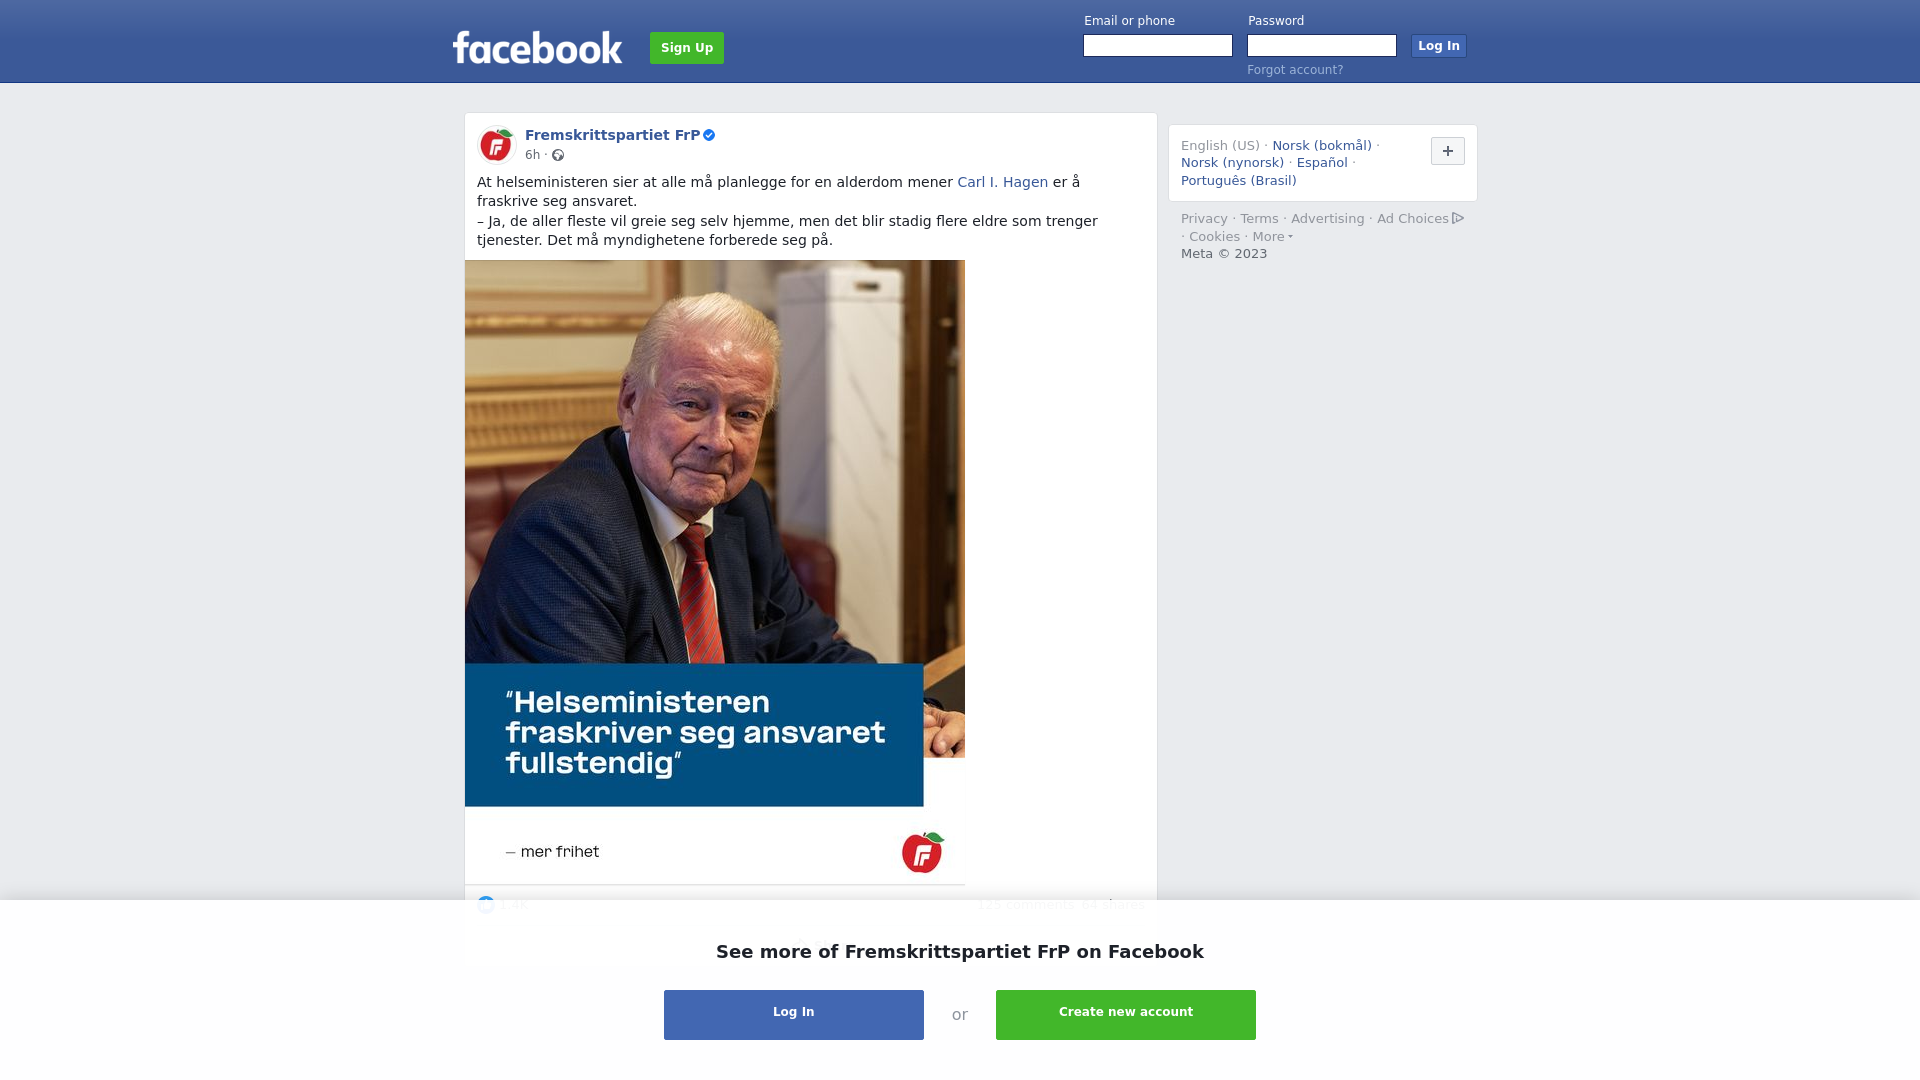Click the Facebook logo in header

[x=537, y=47]
